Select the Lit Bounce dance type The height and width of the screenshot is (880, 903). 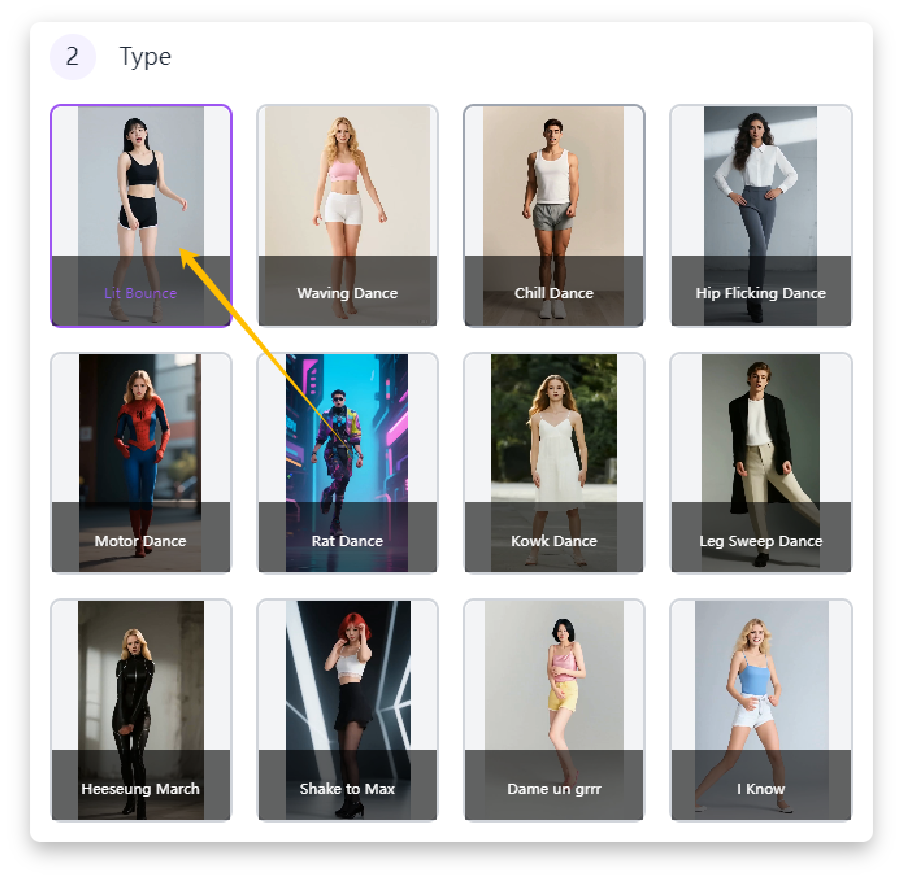tap(140, 200)
